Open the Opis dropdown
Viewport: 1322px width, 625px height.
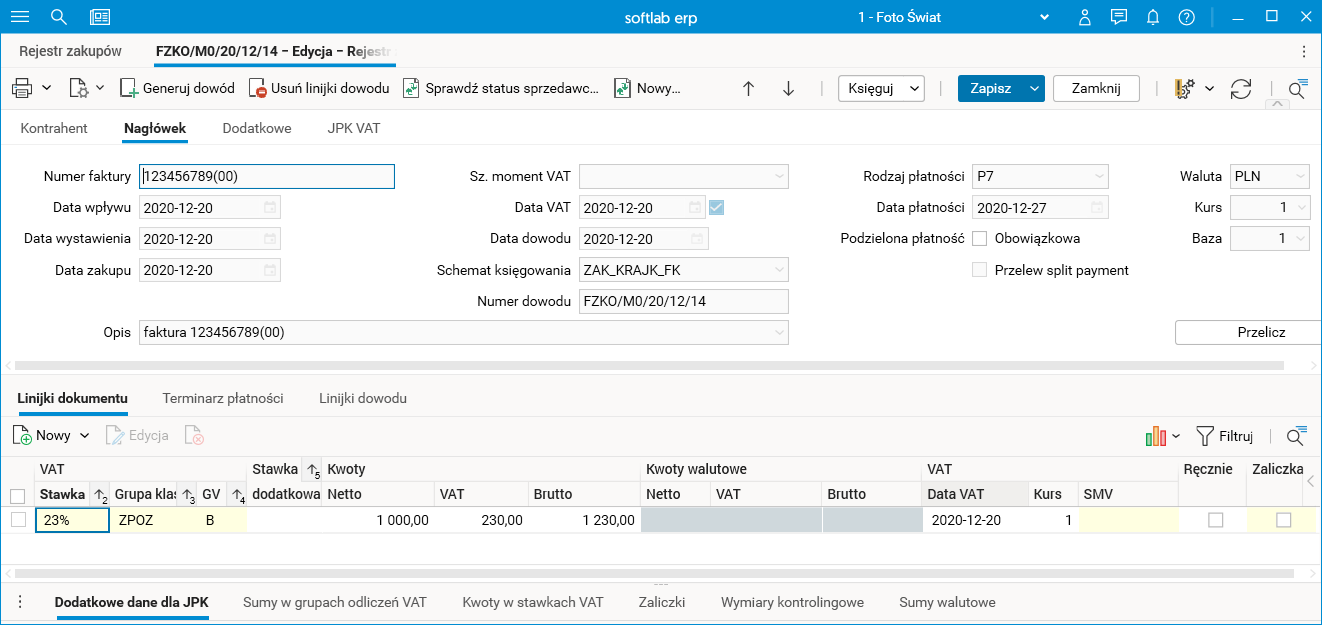click(x=779, y=332)
